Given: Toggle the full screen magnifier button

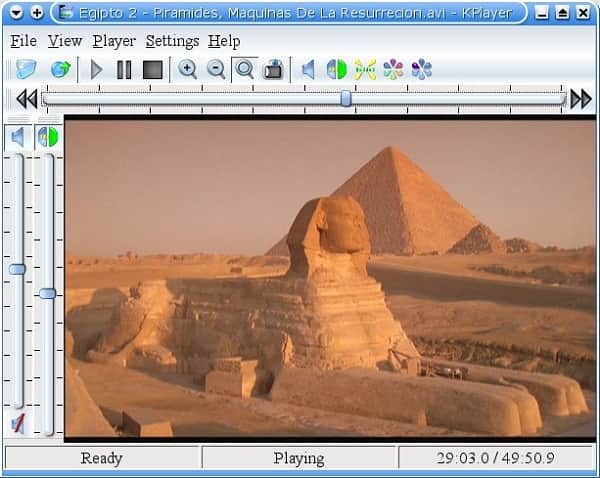Looking at the screenshot, I should click(243, 70).
